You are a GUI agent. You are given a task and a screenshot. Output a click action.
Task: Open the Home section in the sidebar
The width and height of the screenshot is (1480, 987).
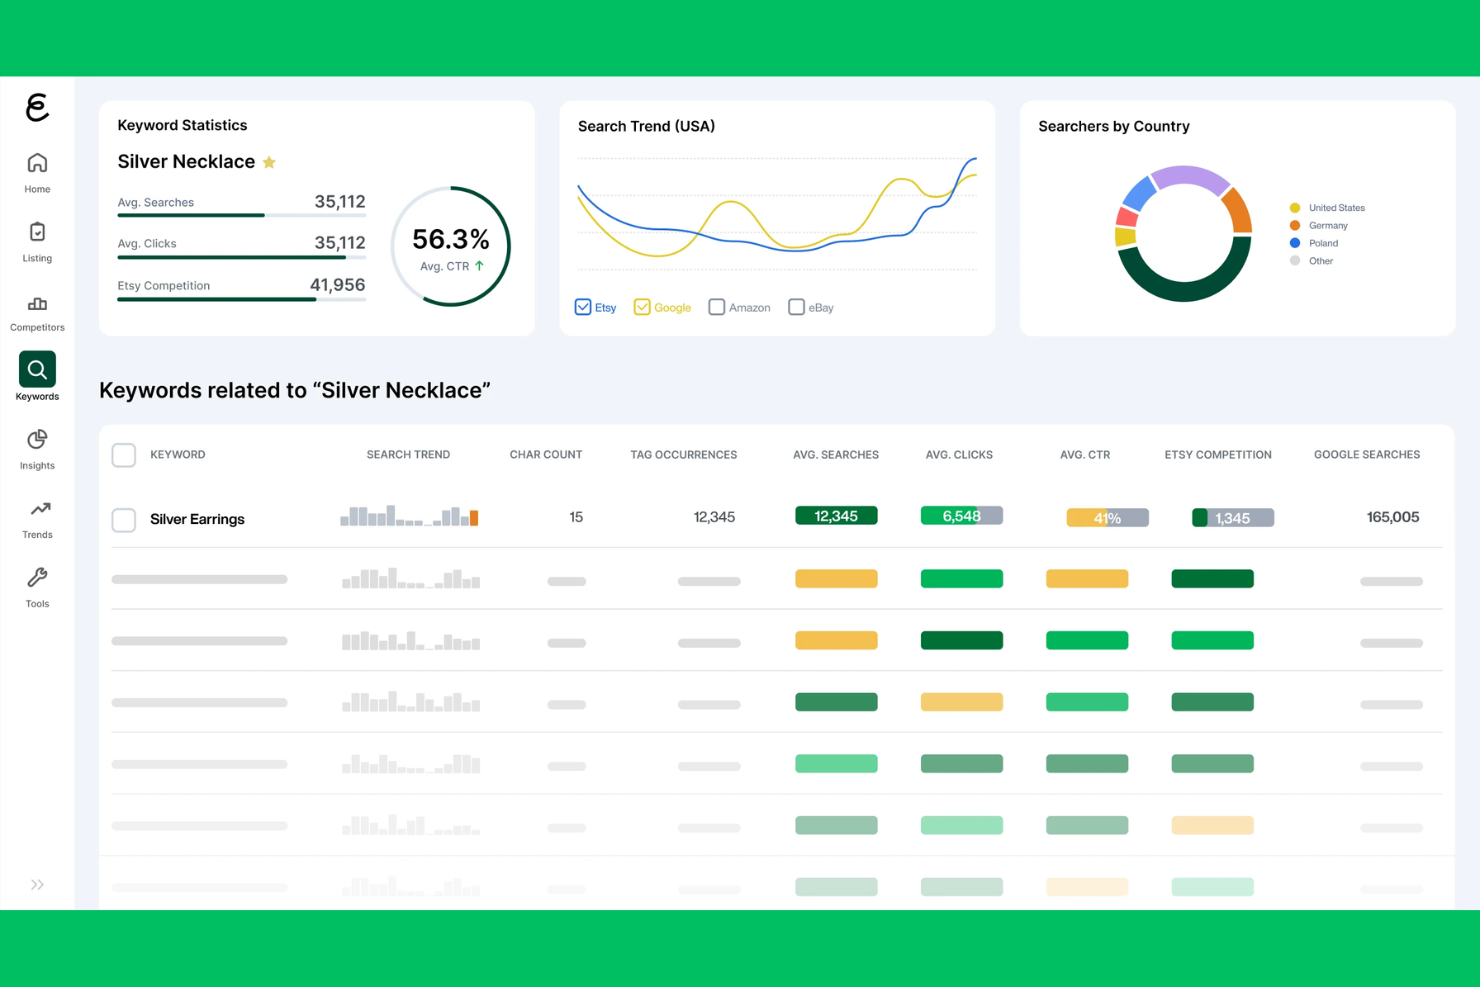point(37,168)
